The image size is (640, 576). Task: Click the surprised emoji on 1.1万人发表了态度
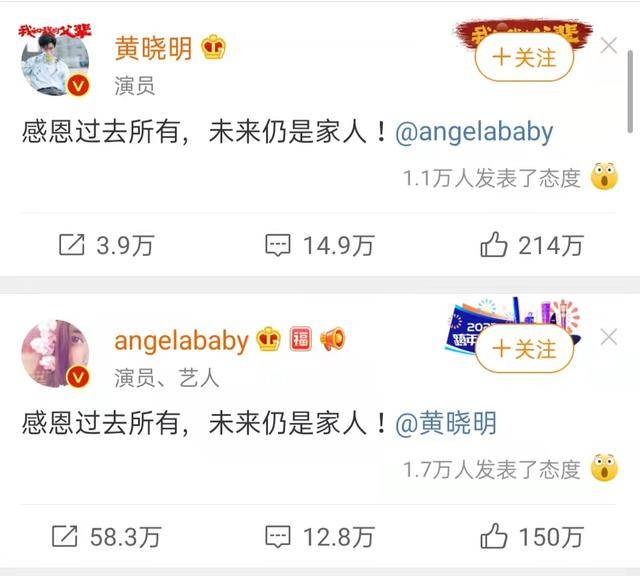[x=604, y=176]
